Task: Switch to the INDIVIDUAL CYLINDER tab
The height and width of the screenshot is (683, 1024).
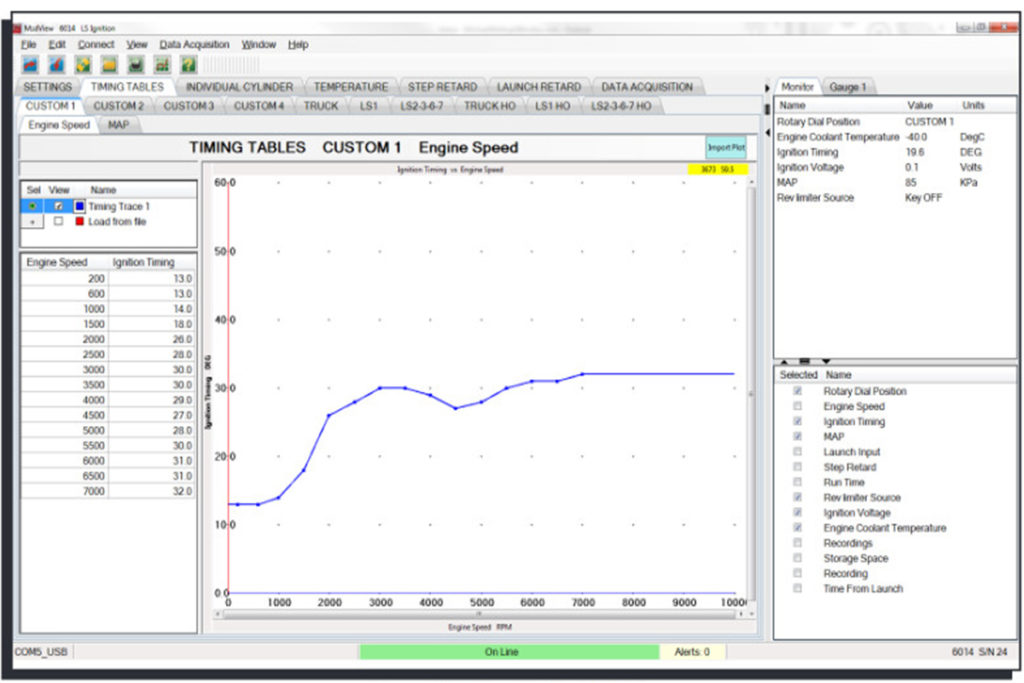Action: coord(239,87)
